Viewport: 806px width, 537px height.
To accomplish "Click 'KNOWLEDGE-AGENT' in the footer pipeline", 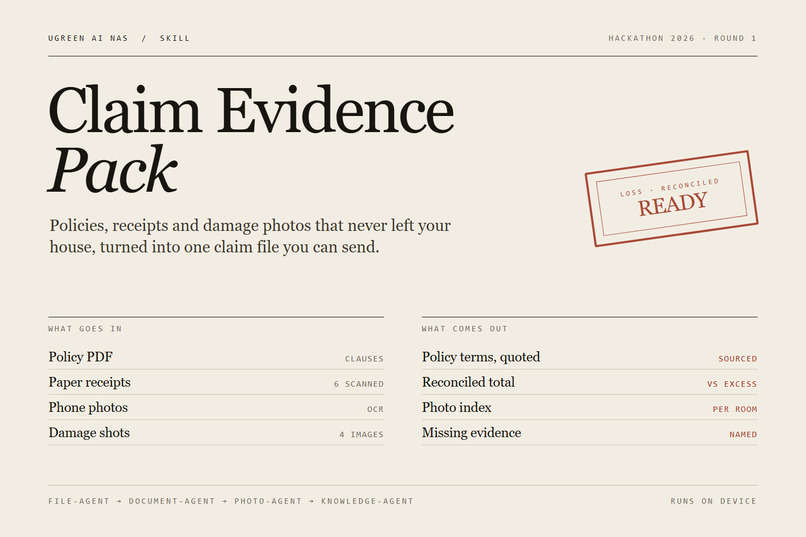I will (367, 501).
